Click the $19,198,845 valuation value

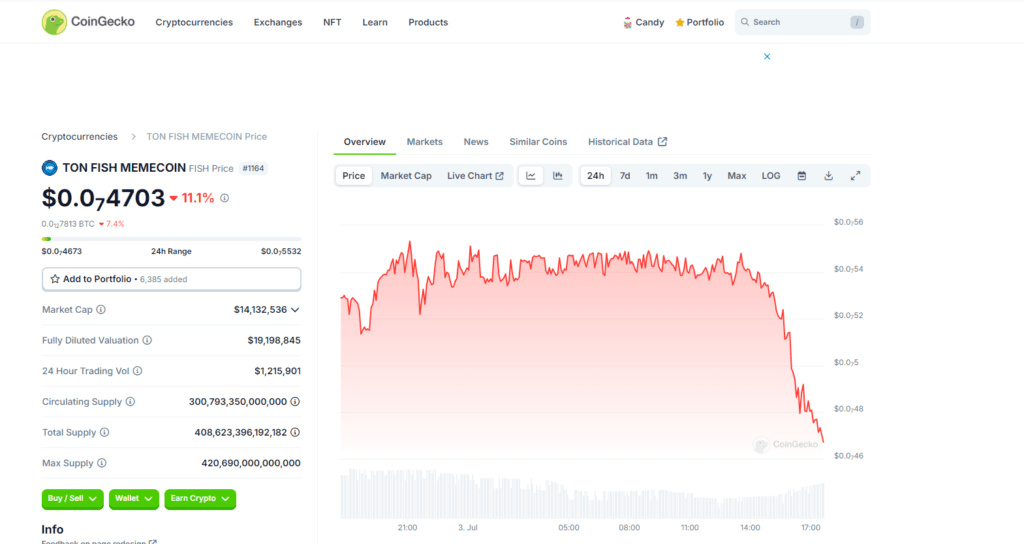(274, 340)
